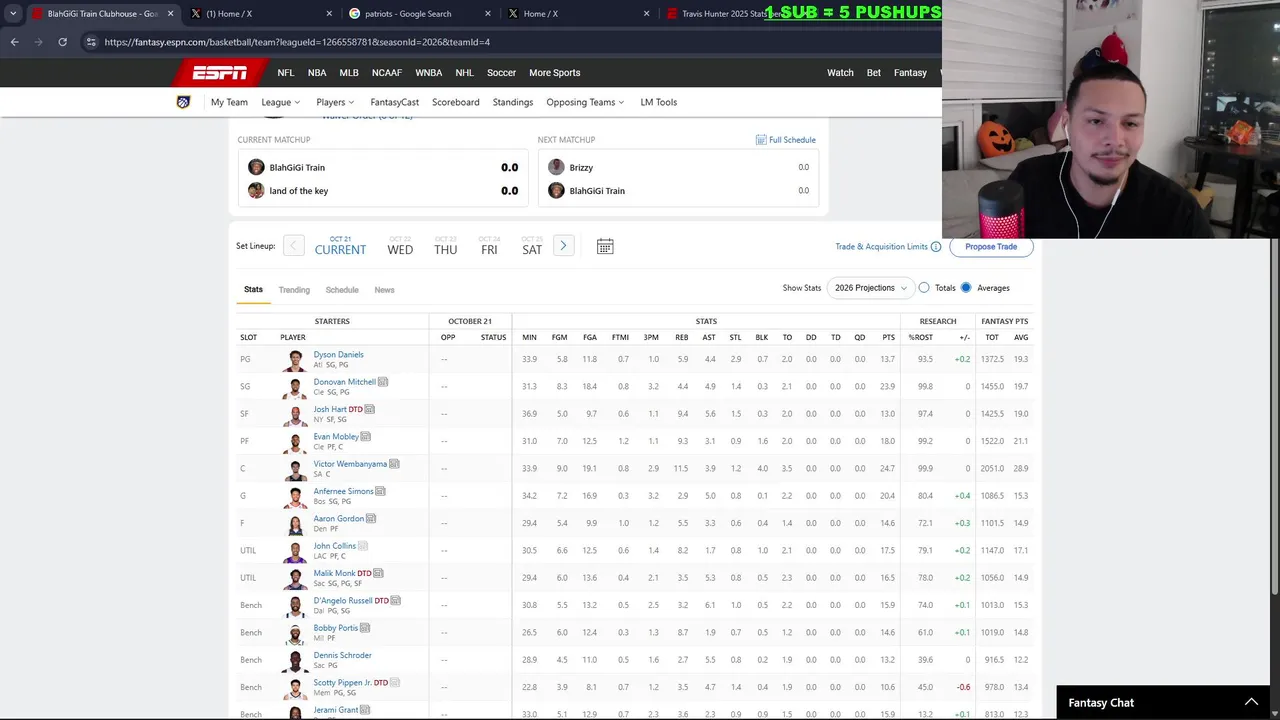Open the NFL menu item
1280x720 pixels.
point(286,73)
